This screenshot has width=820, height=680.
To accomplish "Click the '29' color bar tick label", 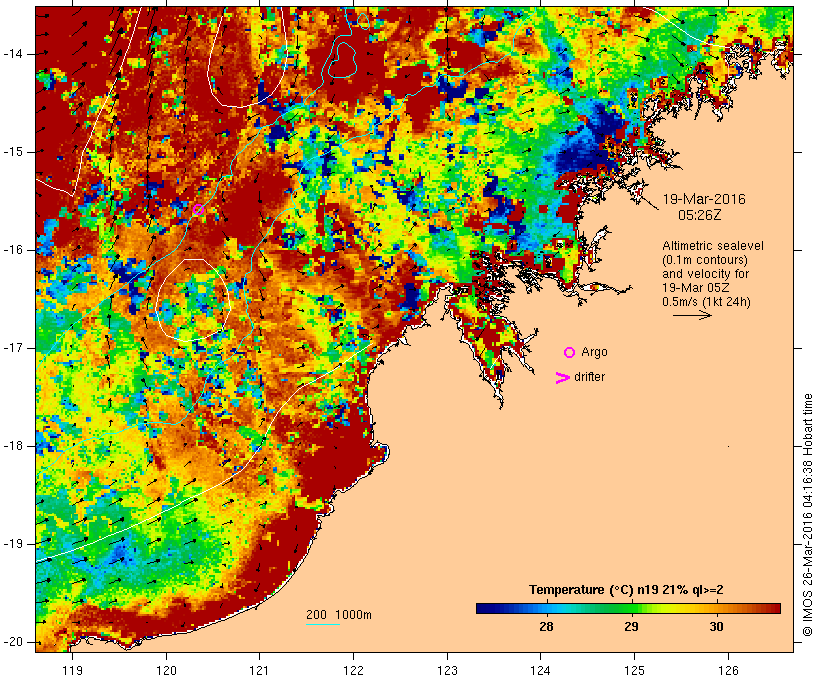I will 631,627.
